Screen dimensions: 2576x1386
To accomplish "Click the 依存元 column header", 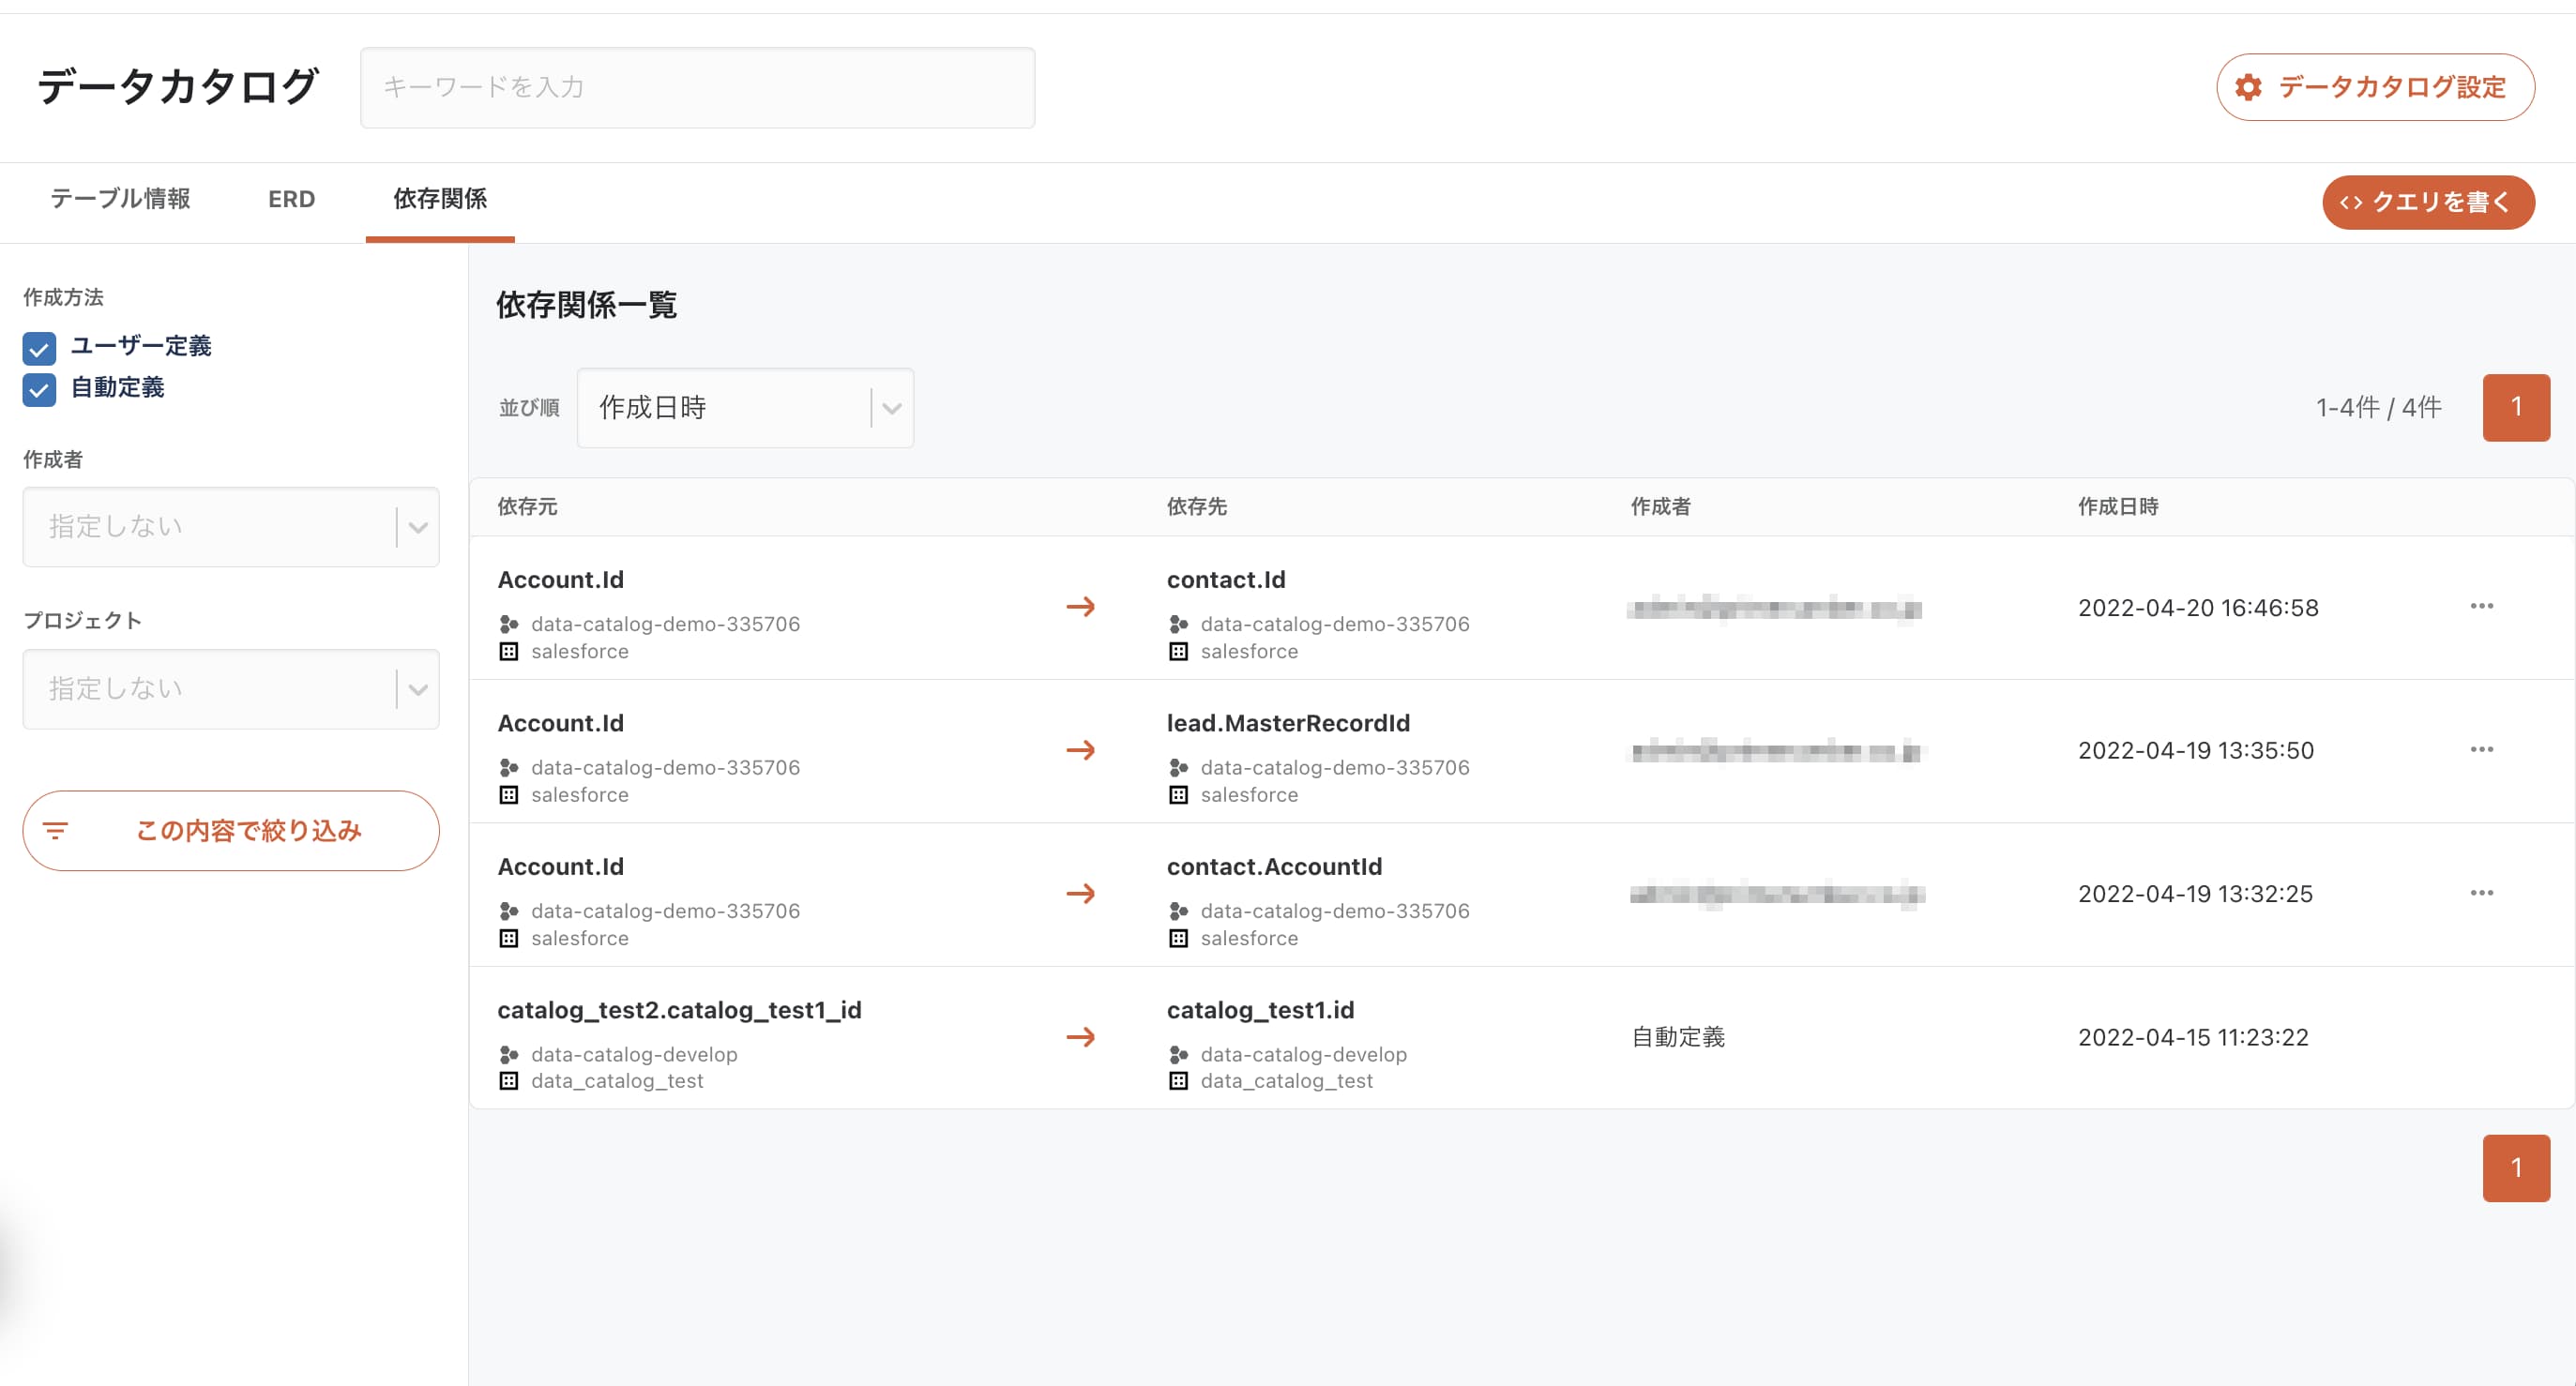I will tap(527, 507).
